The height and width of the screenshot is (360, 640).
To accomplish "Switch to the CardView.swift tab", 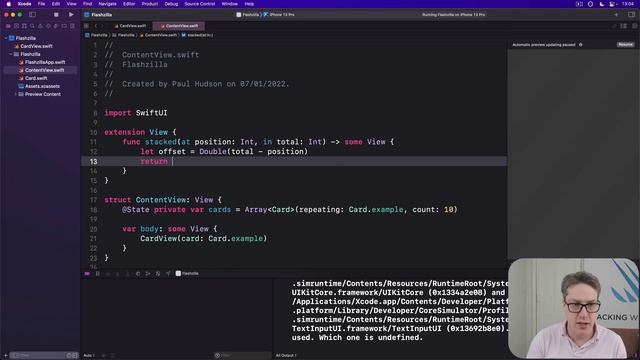I will point(130,26).
